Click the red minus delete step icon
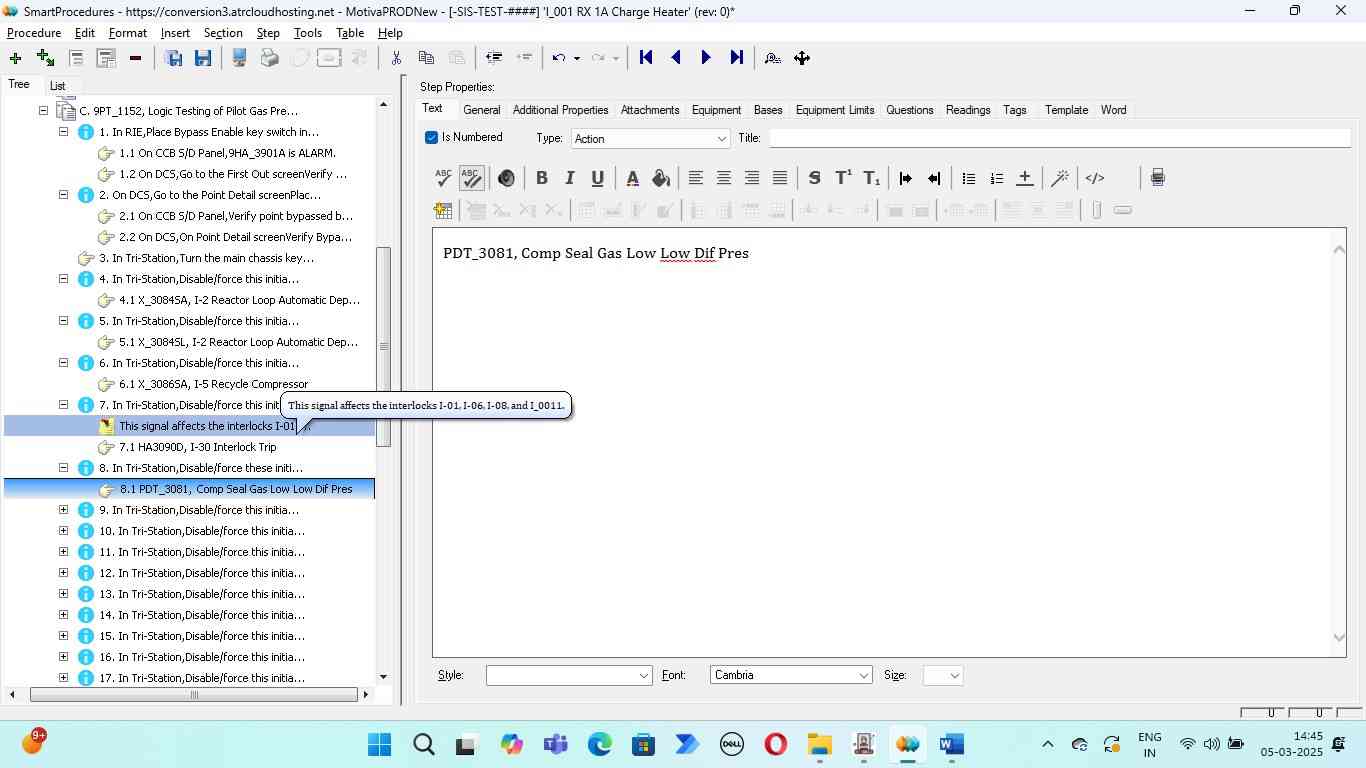The height and width of the screenshot is (768, 1366). pos(135,58)
